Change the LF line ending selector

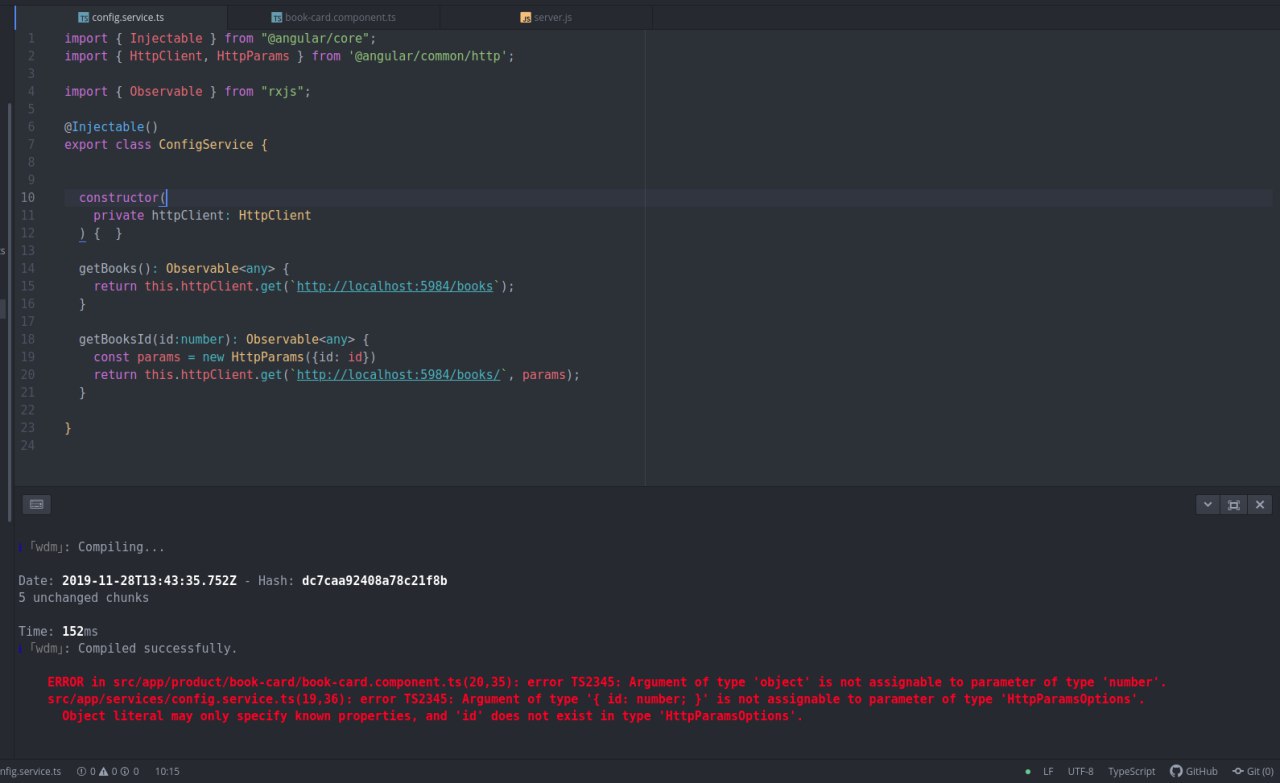coord(1048,771)
